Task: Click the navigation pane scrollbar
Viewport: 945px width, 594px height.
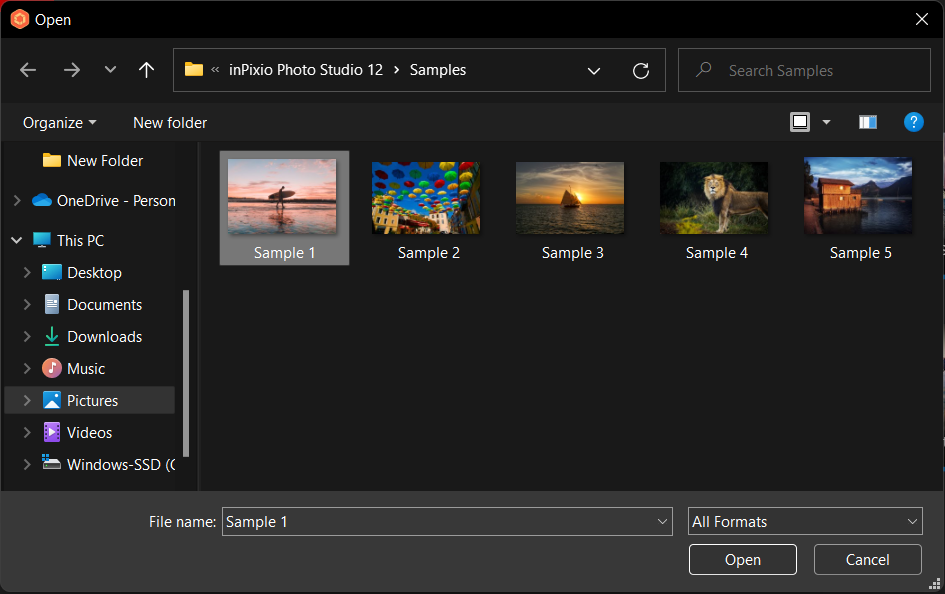Action: click(x=186, y=374)
